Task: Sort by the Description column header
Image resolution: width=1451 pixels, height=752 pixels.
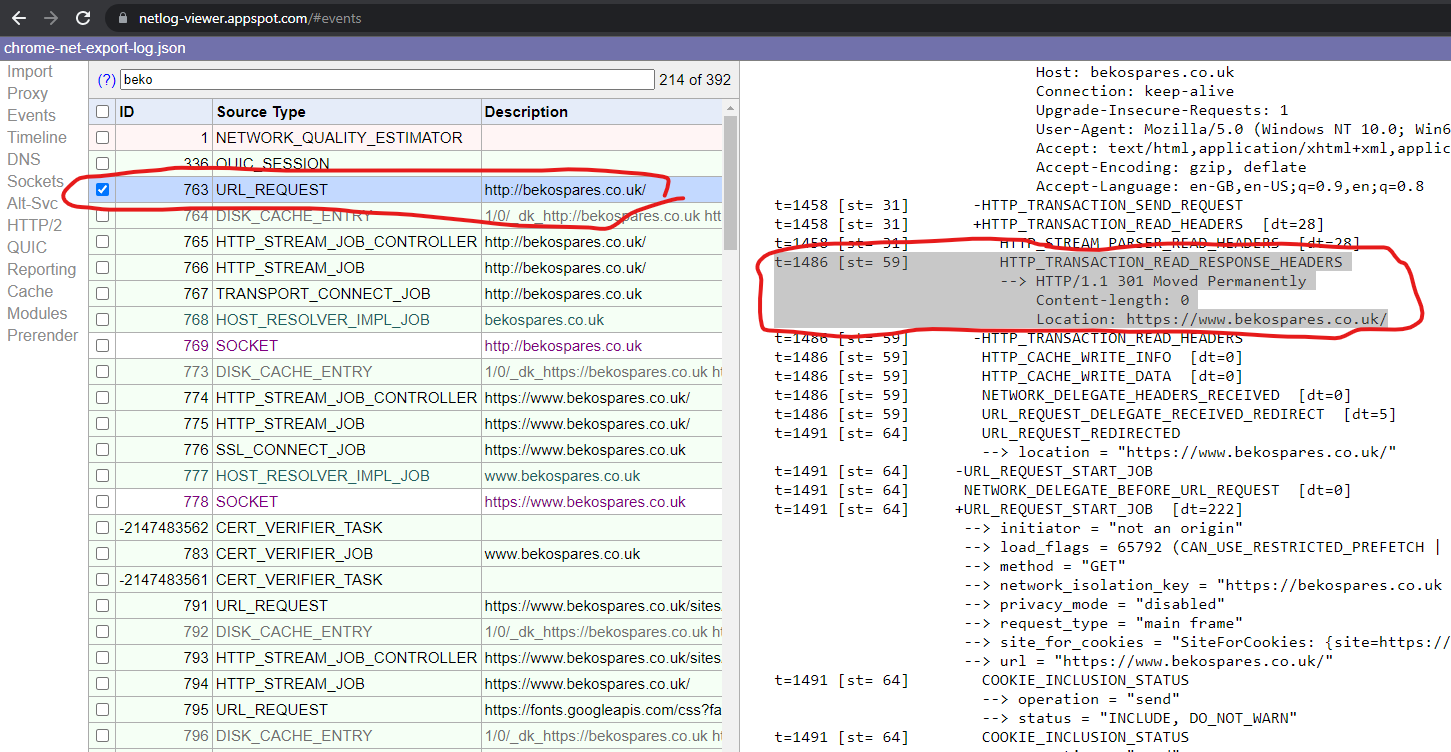Action: 601,112
